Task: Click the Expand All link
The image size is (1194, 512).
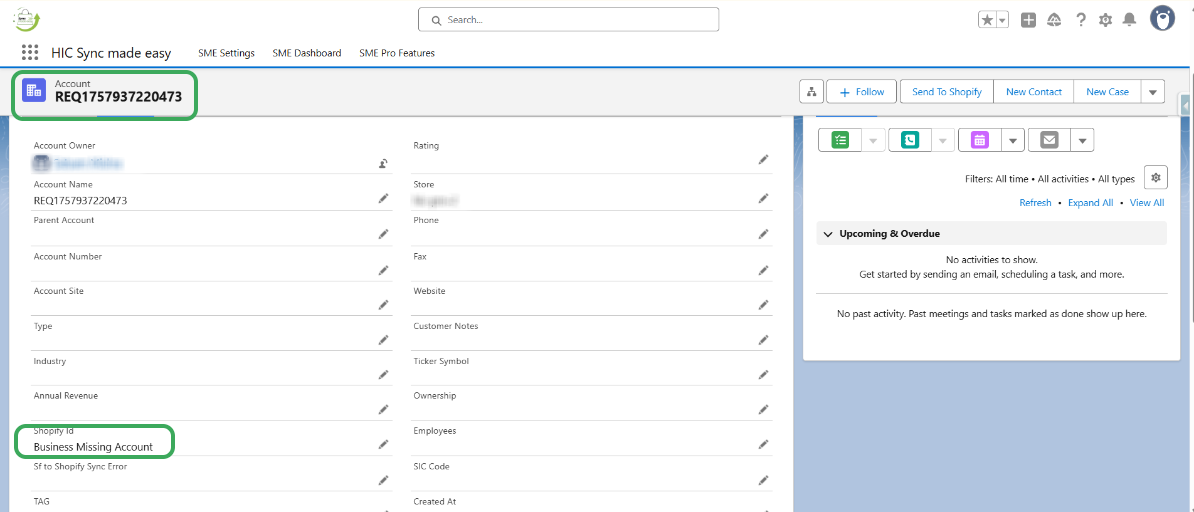Action: (1090, 203)
